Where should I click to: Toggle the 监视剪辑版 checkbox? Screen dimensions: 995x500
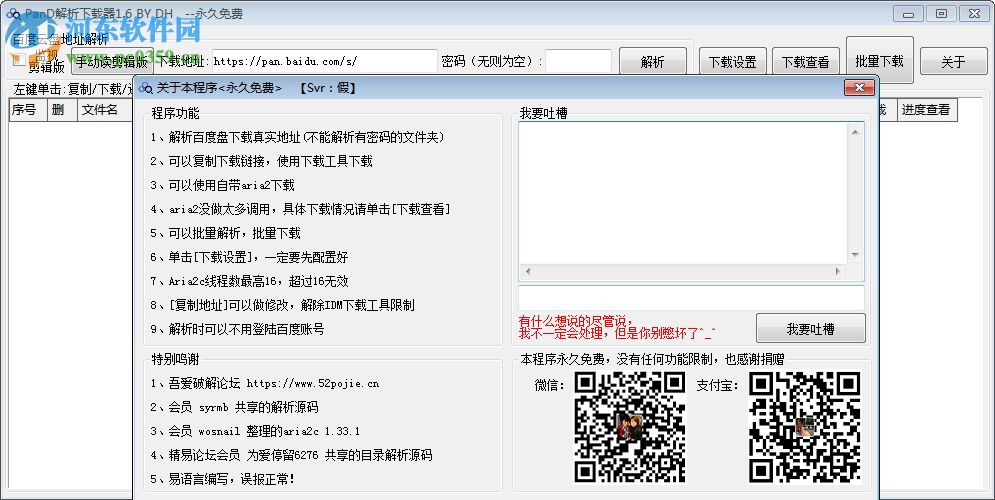click(19, 60)
